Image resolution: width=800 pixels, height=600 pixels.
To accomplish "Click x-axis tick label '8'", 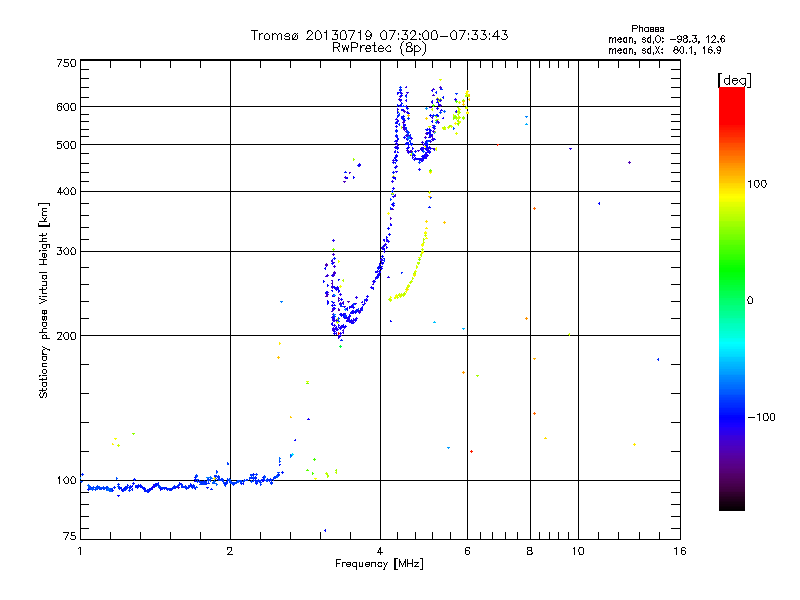I will point(530,551).
